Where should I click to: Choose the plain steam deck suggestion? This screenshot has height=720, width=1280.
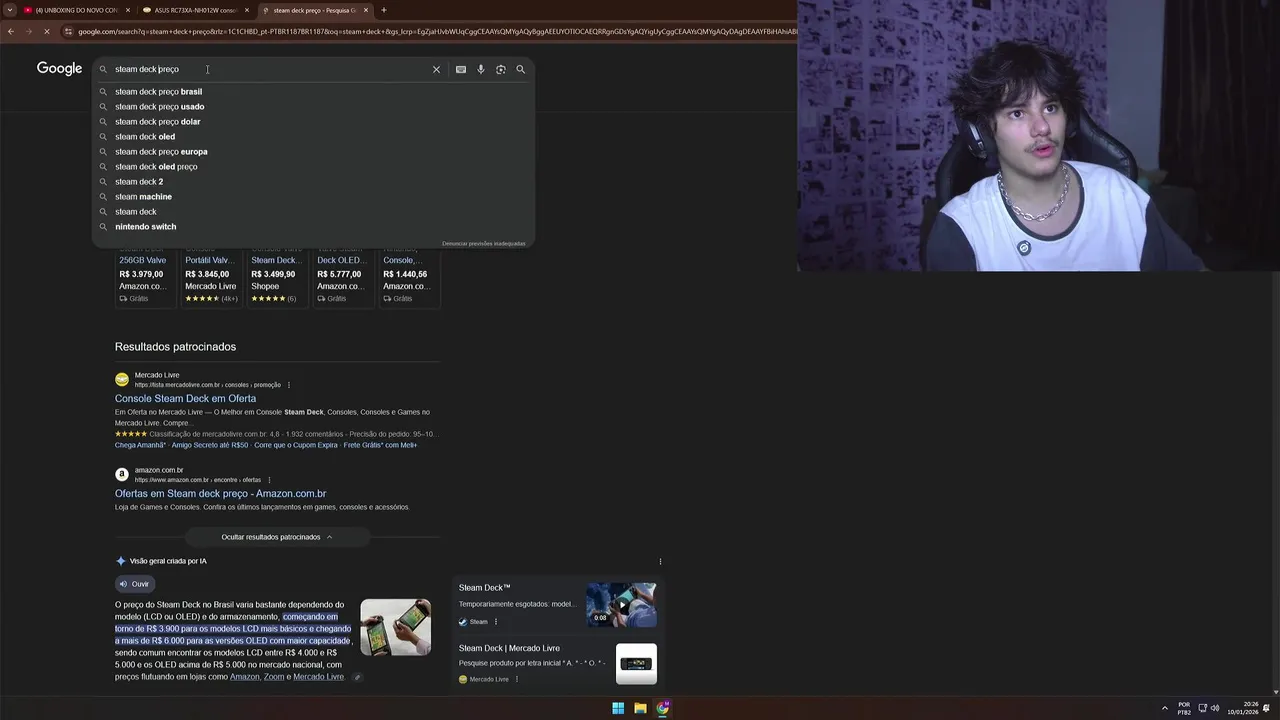[135, 211]
